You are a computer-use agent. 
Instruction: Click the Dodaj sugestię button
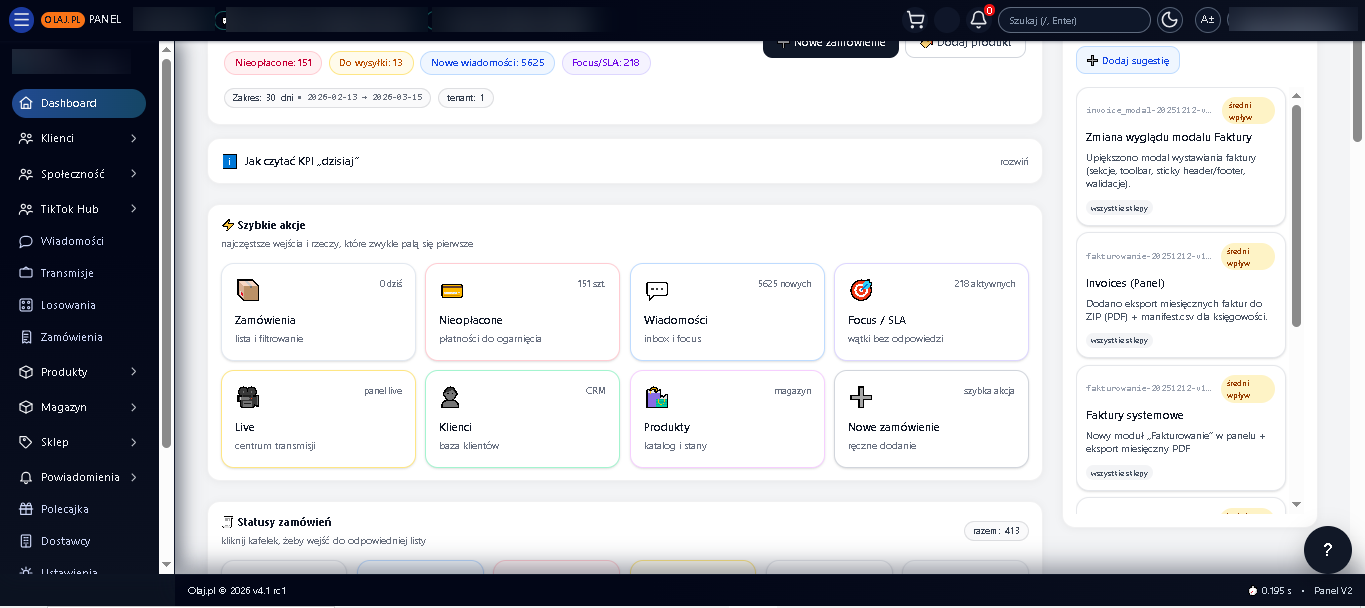click(1128, 60)
